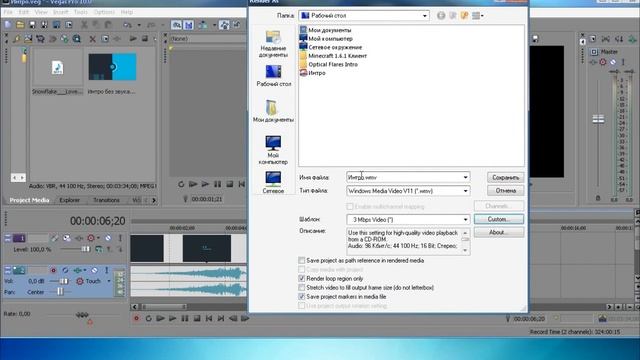640x360 pixels.
Task: Click the Up One Level icon in dialog
Action: pos(453,16)
